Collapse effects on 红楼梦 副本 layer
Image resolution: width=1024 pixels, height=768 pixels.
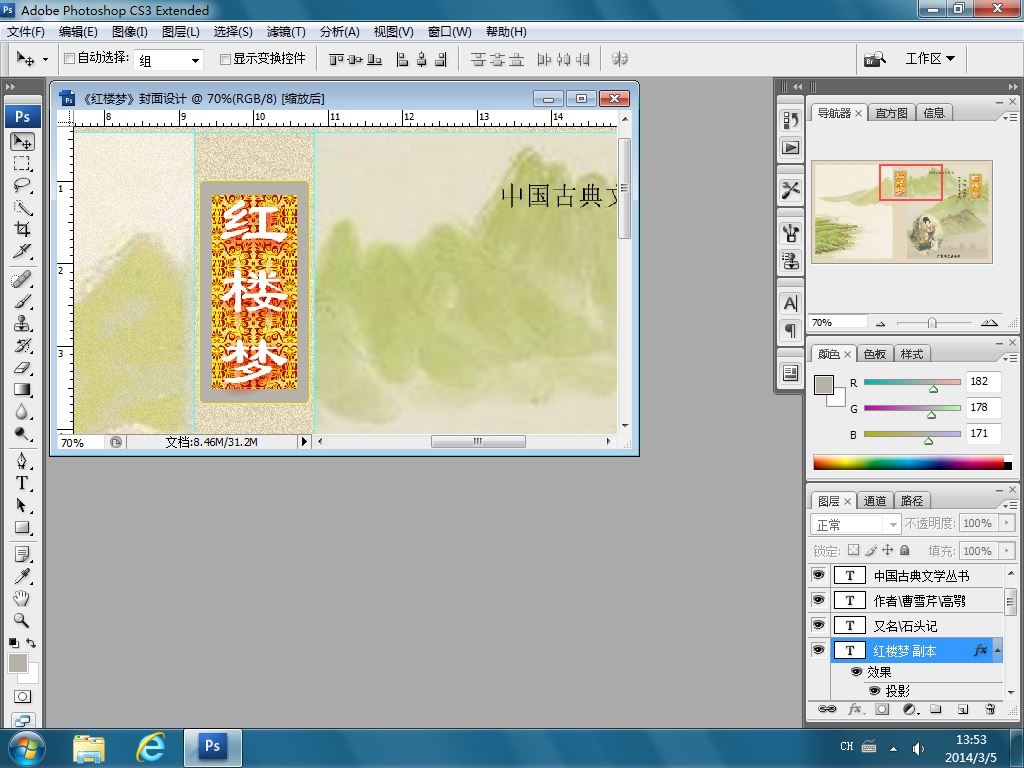pyautogui.click(x=997, y=650)
